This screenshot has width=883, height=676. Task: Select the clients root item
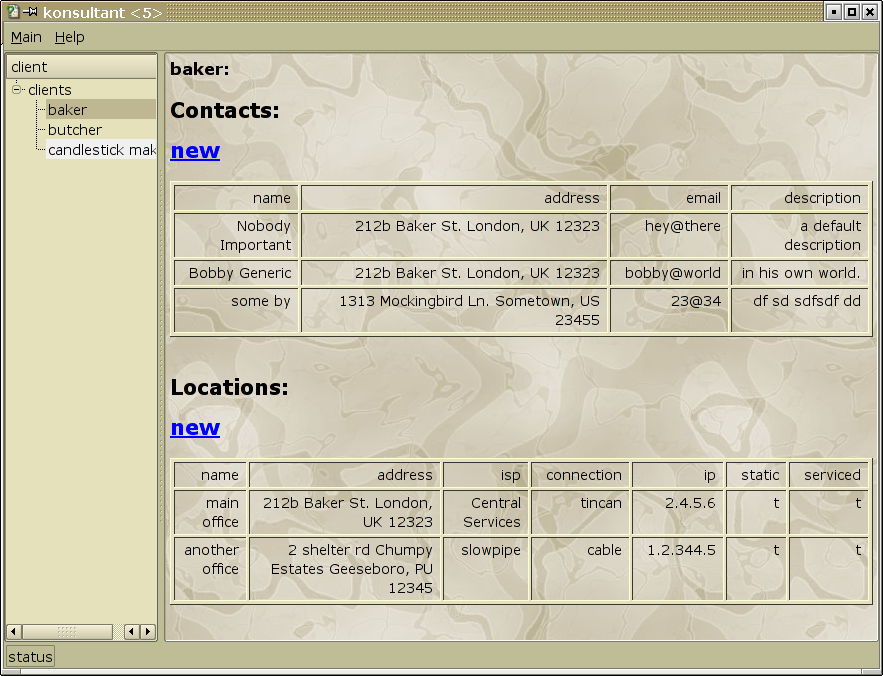click(50, 90)
